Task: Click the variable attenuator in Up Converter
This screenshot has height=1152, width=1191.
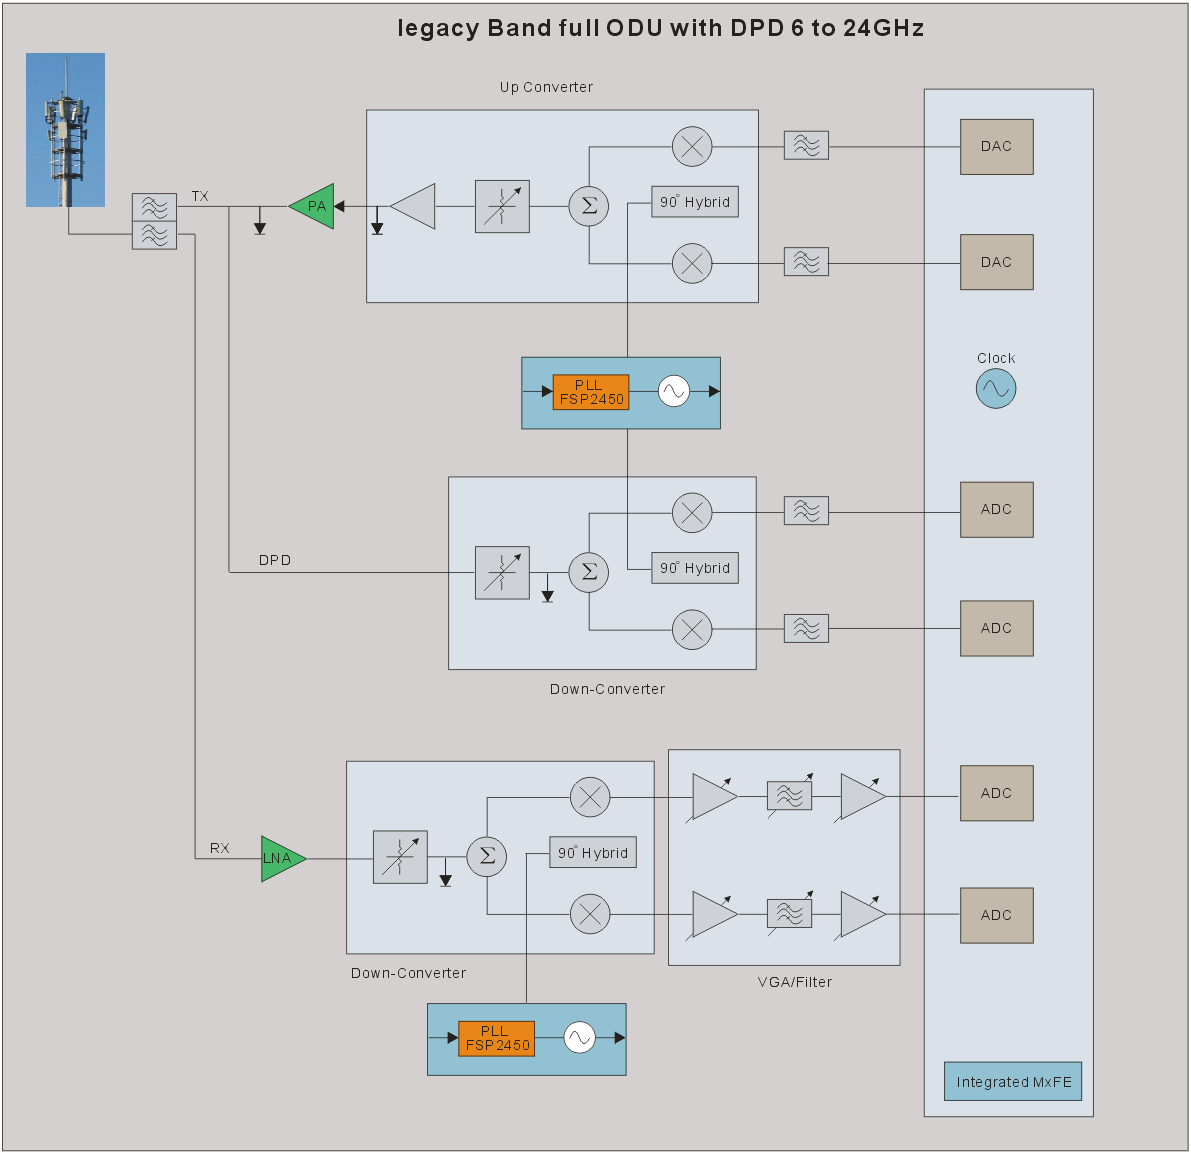Action: pyautogui.click(x=502, y=207)
